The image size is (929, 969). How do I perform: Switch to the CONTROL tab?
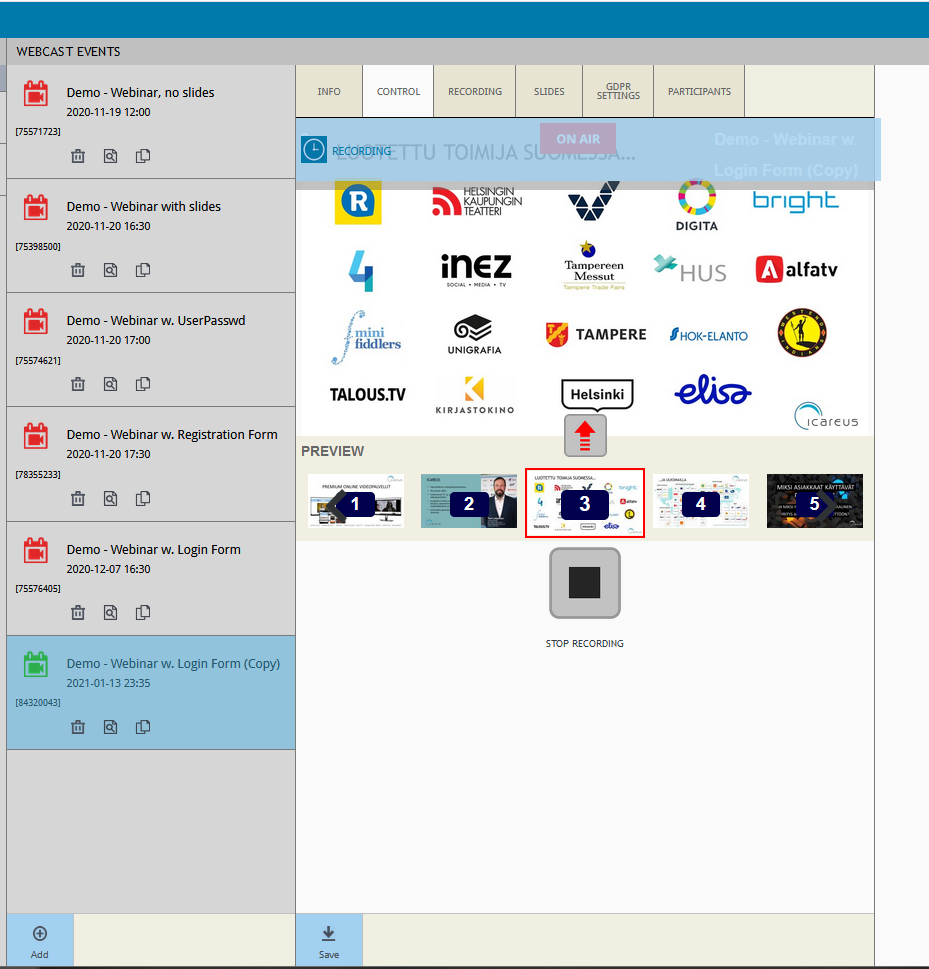[398, 91]
